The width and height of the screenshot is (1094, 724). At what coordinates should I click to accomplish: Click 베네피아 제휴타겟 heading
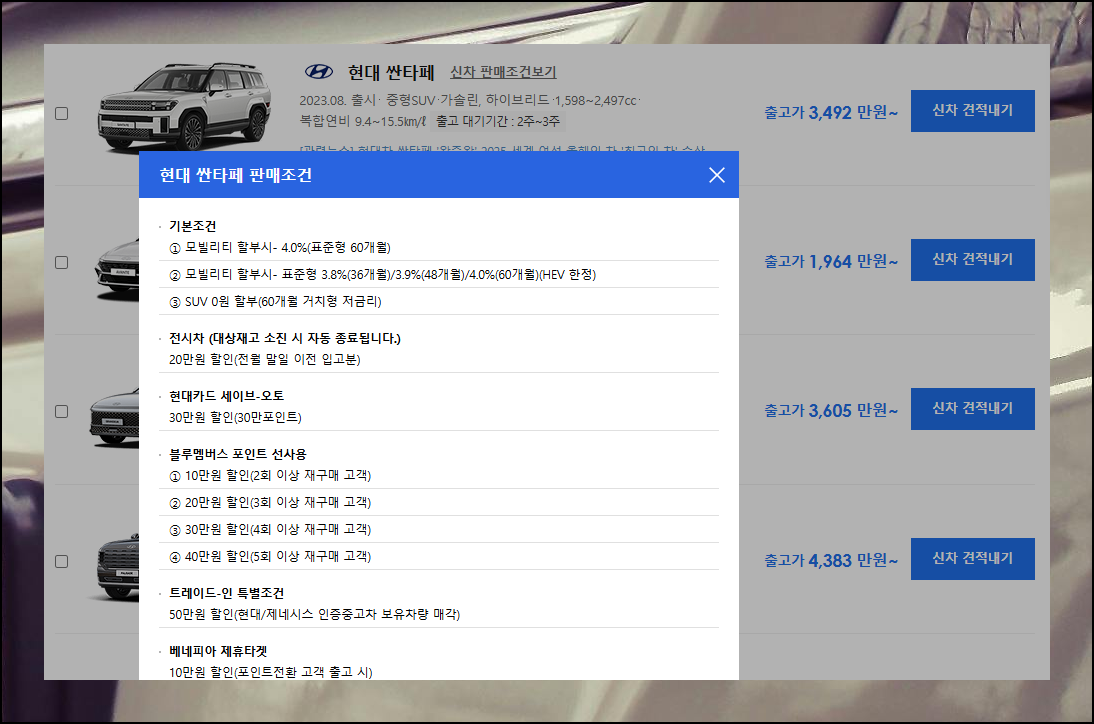(x=218, y=651)
